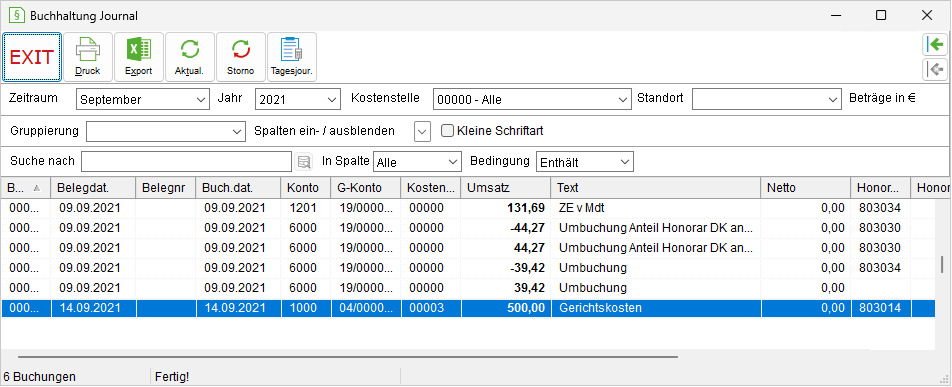Viewport: 952px width, 387px height.
Task: Click the red EXIT button
Action: pyautogui.click(x=32, y=57)
